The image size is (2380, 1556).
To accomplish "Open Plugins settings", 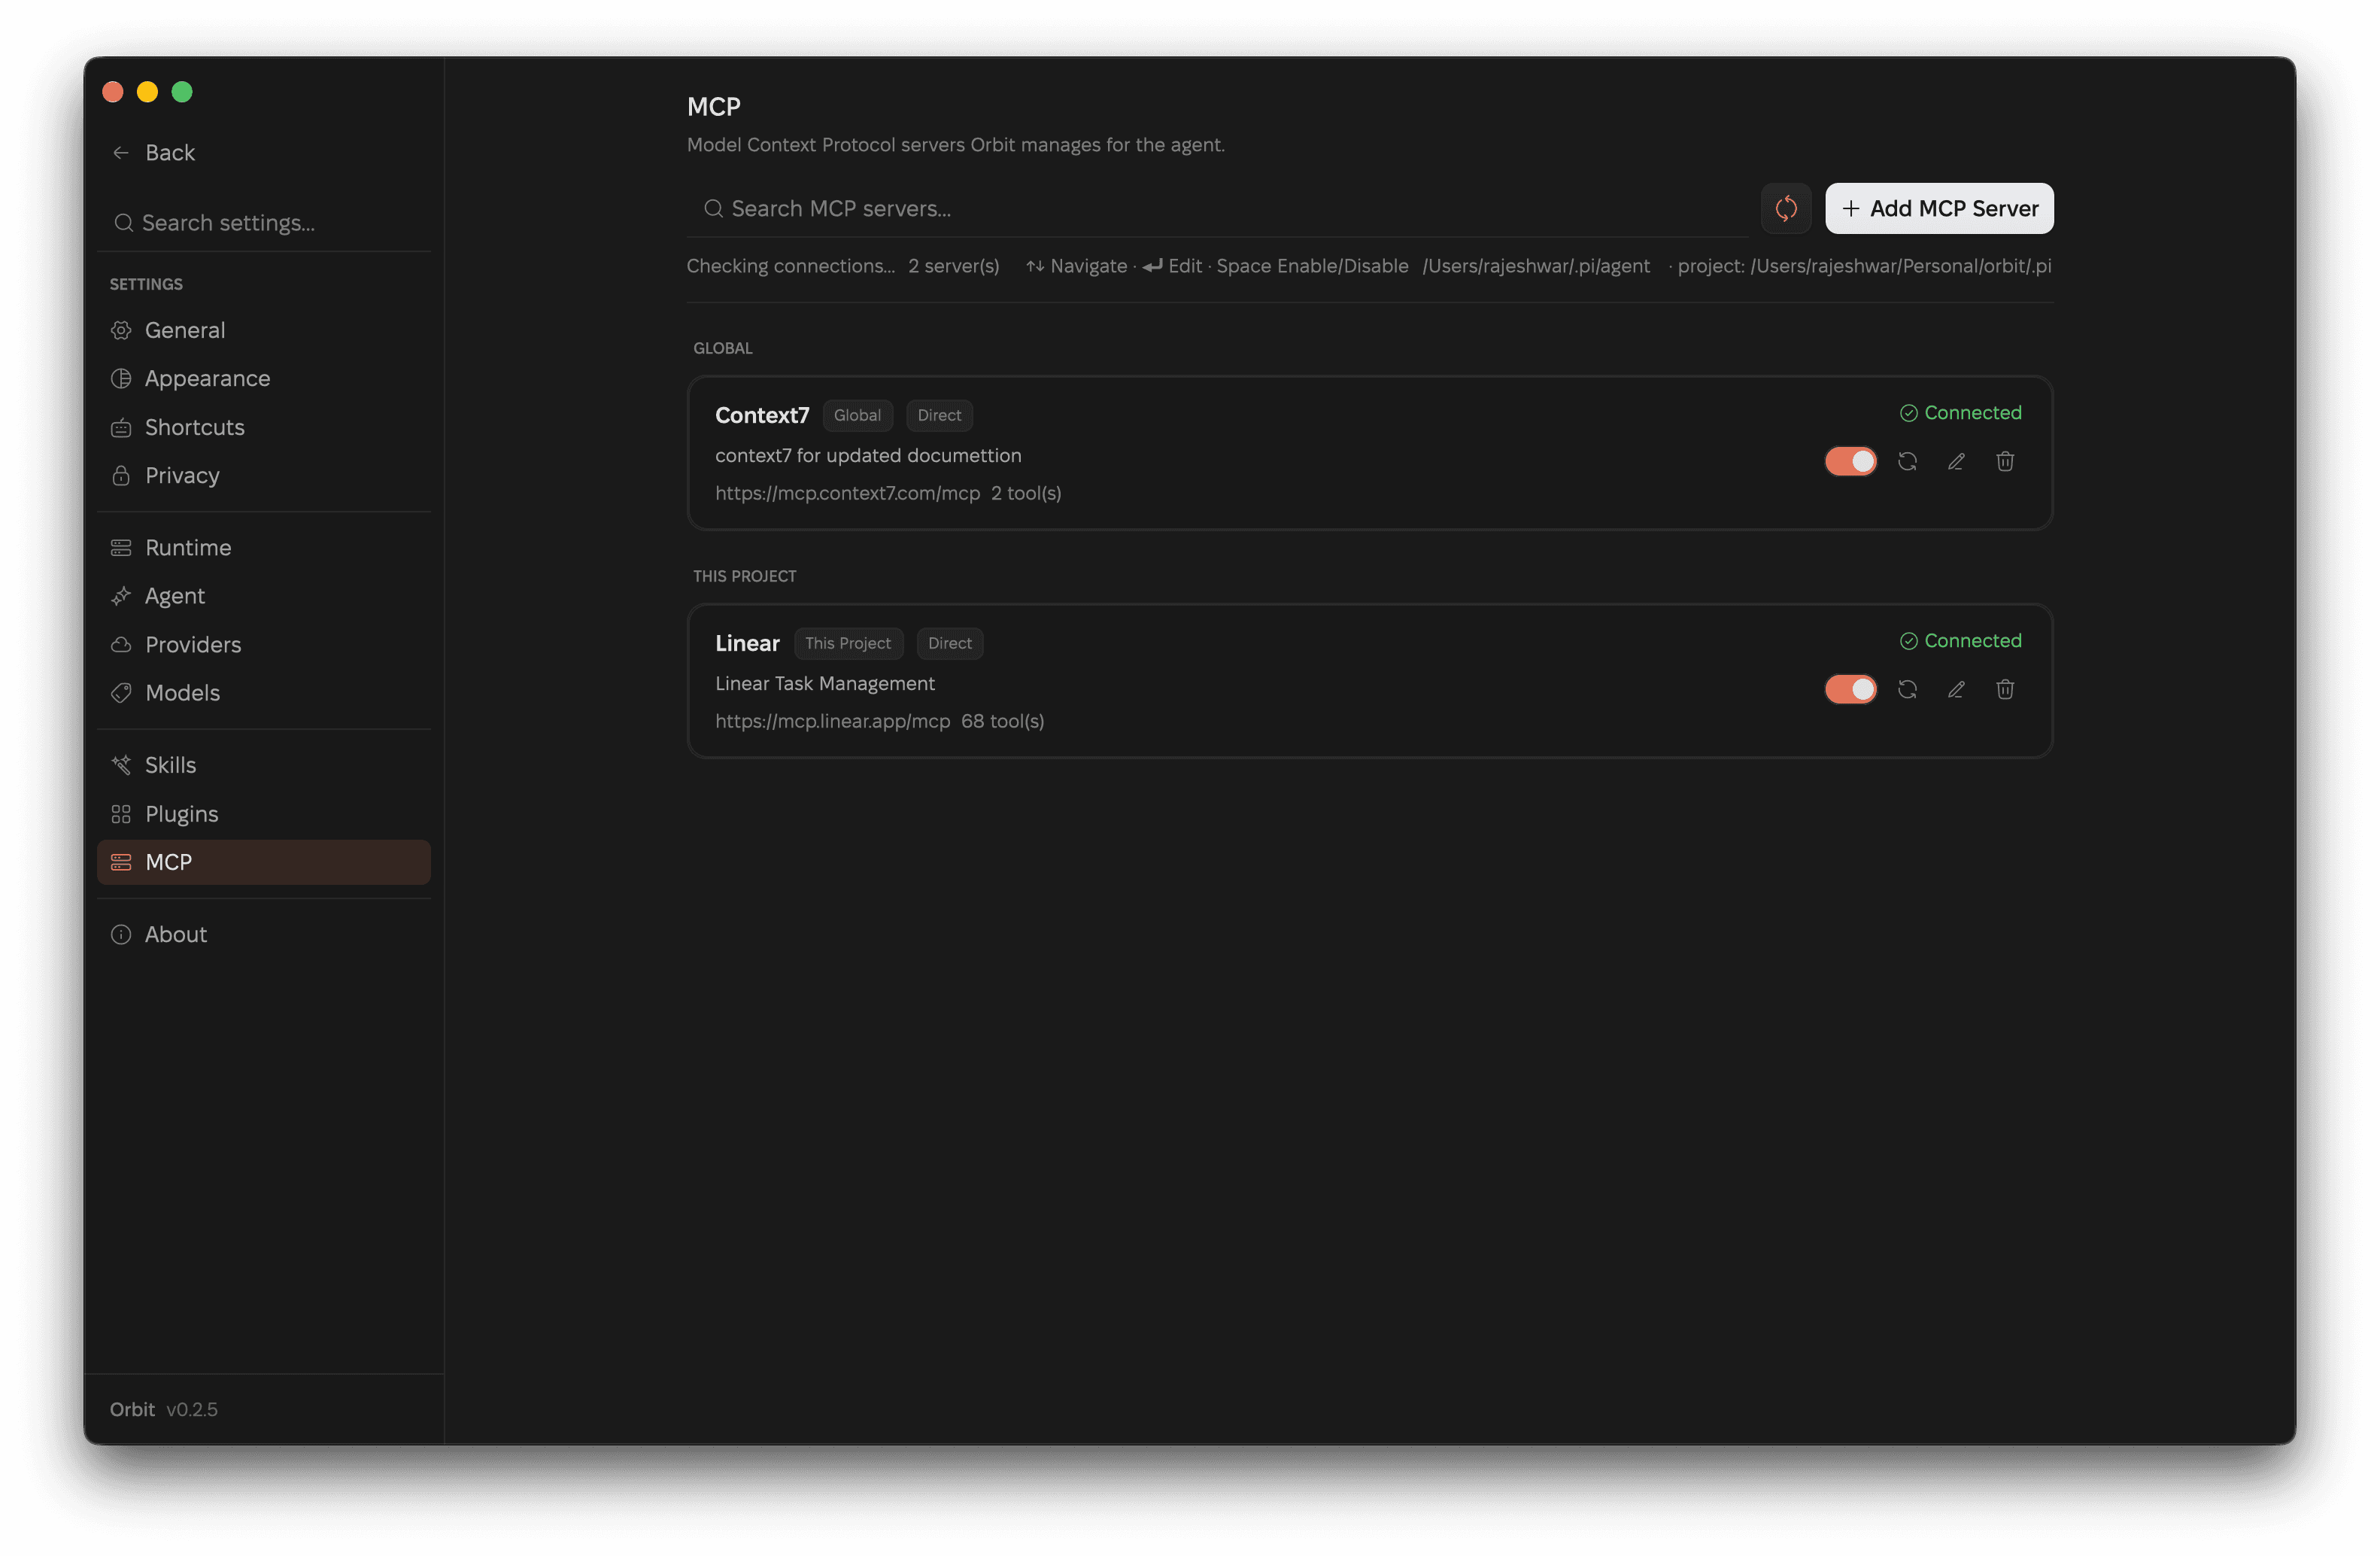I will pyautogui.click(x=264, y=813).
